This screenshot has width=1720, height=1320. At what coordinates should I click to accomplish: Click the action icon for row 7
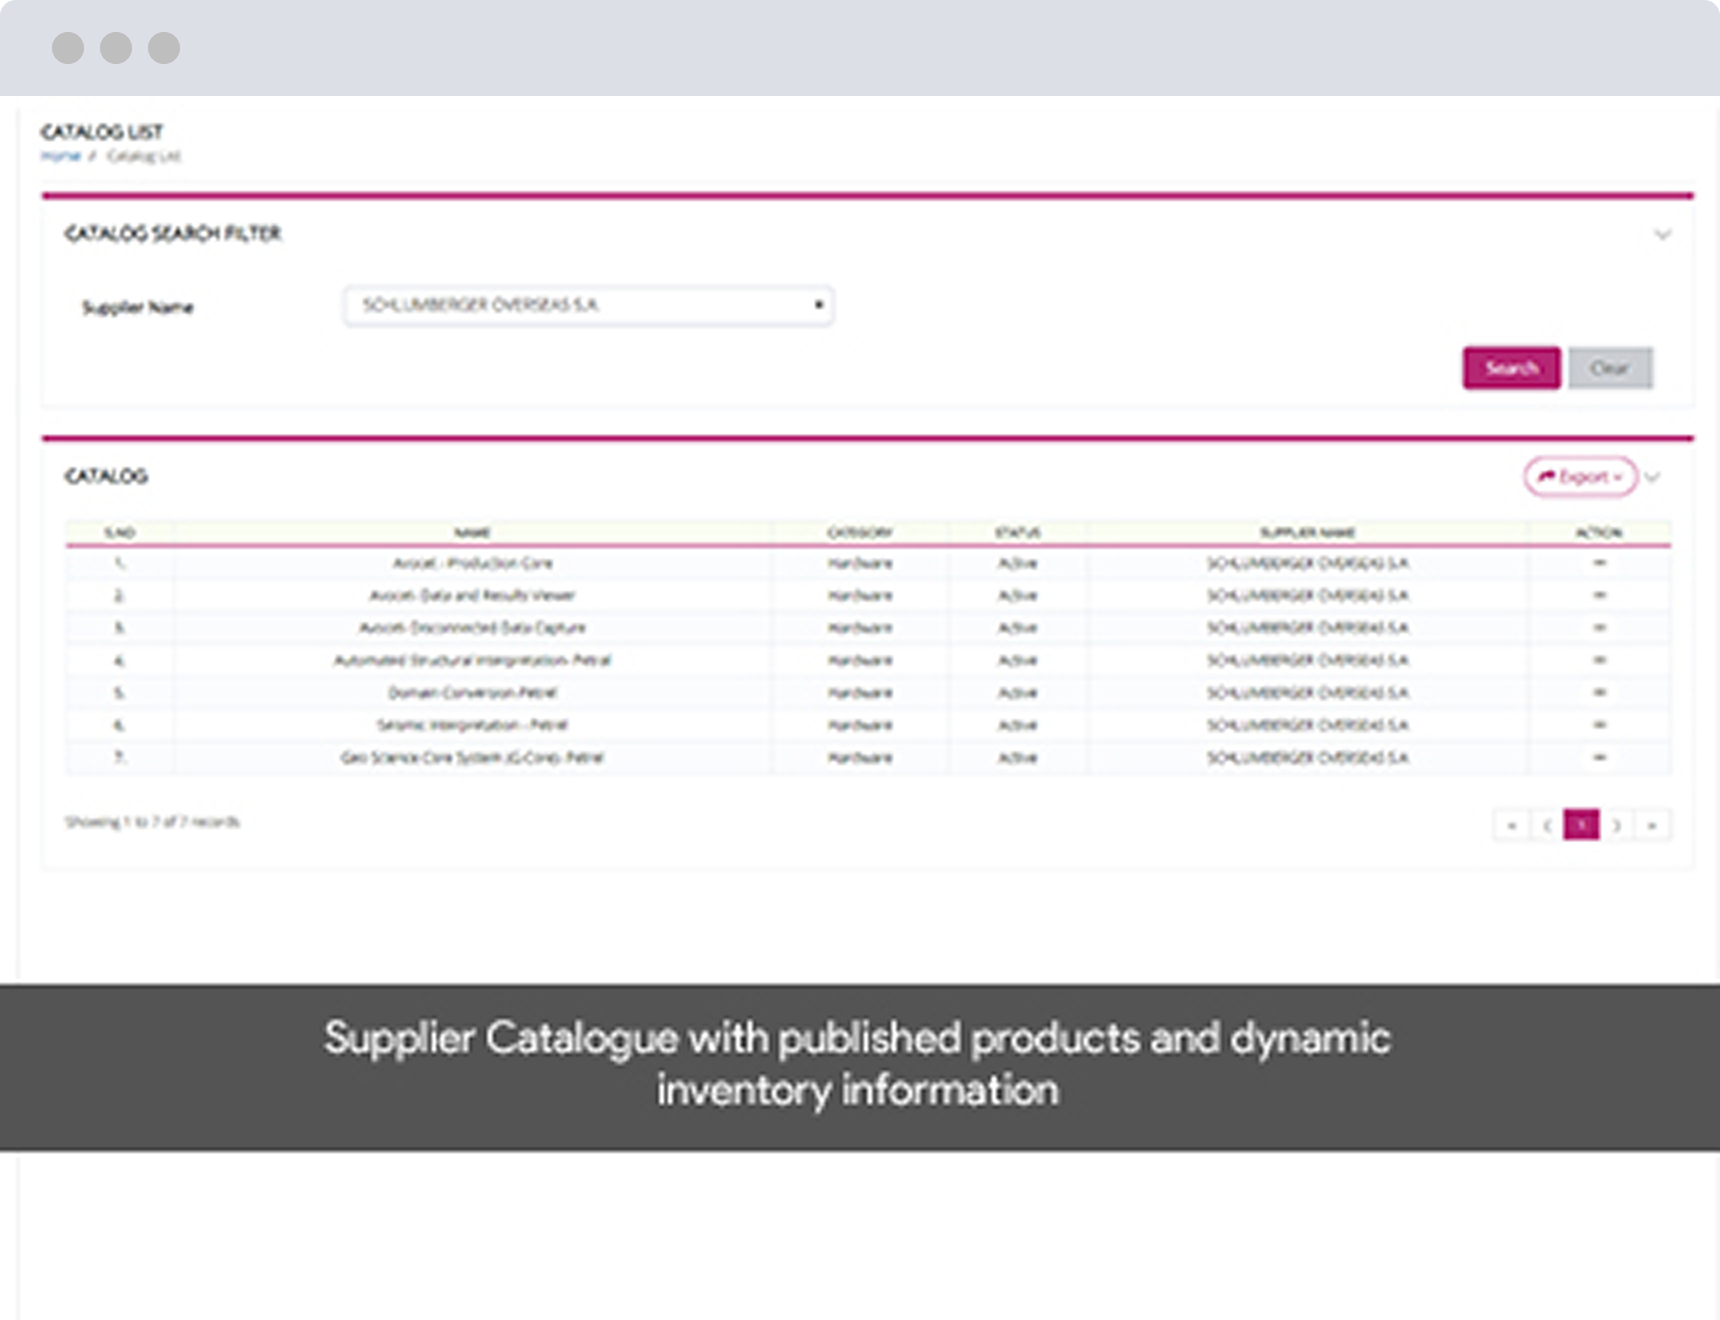click(1599, 757)
